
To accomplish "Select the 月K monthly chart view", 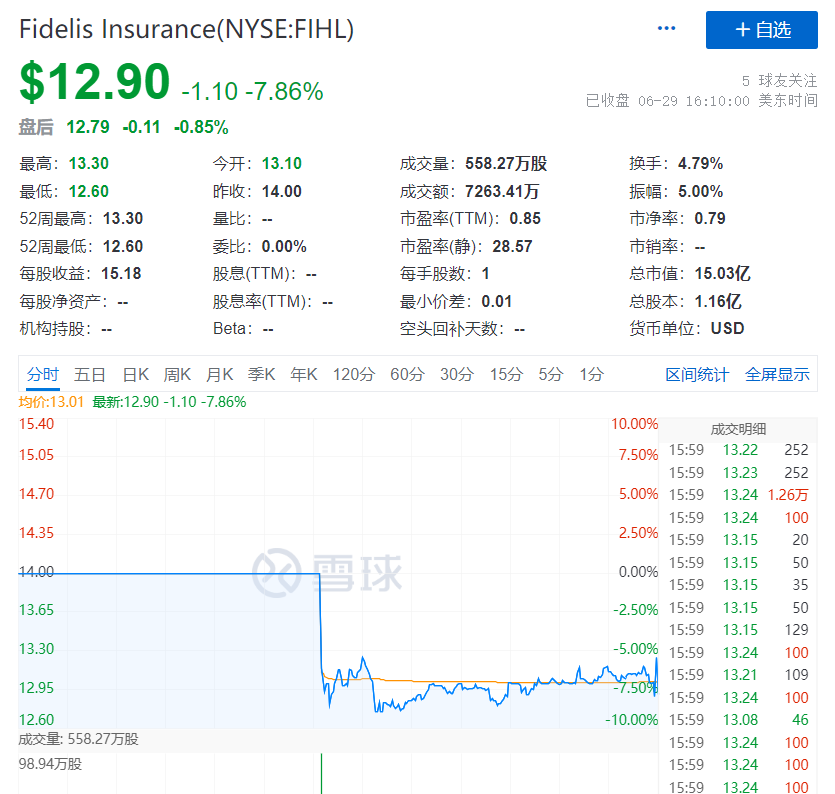I will pos(219,373).
